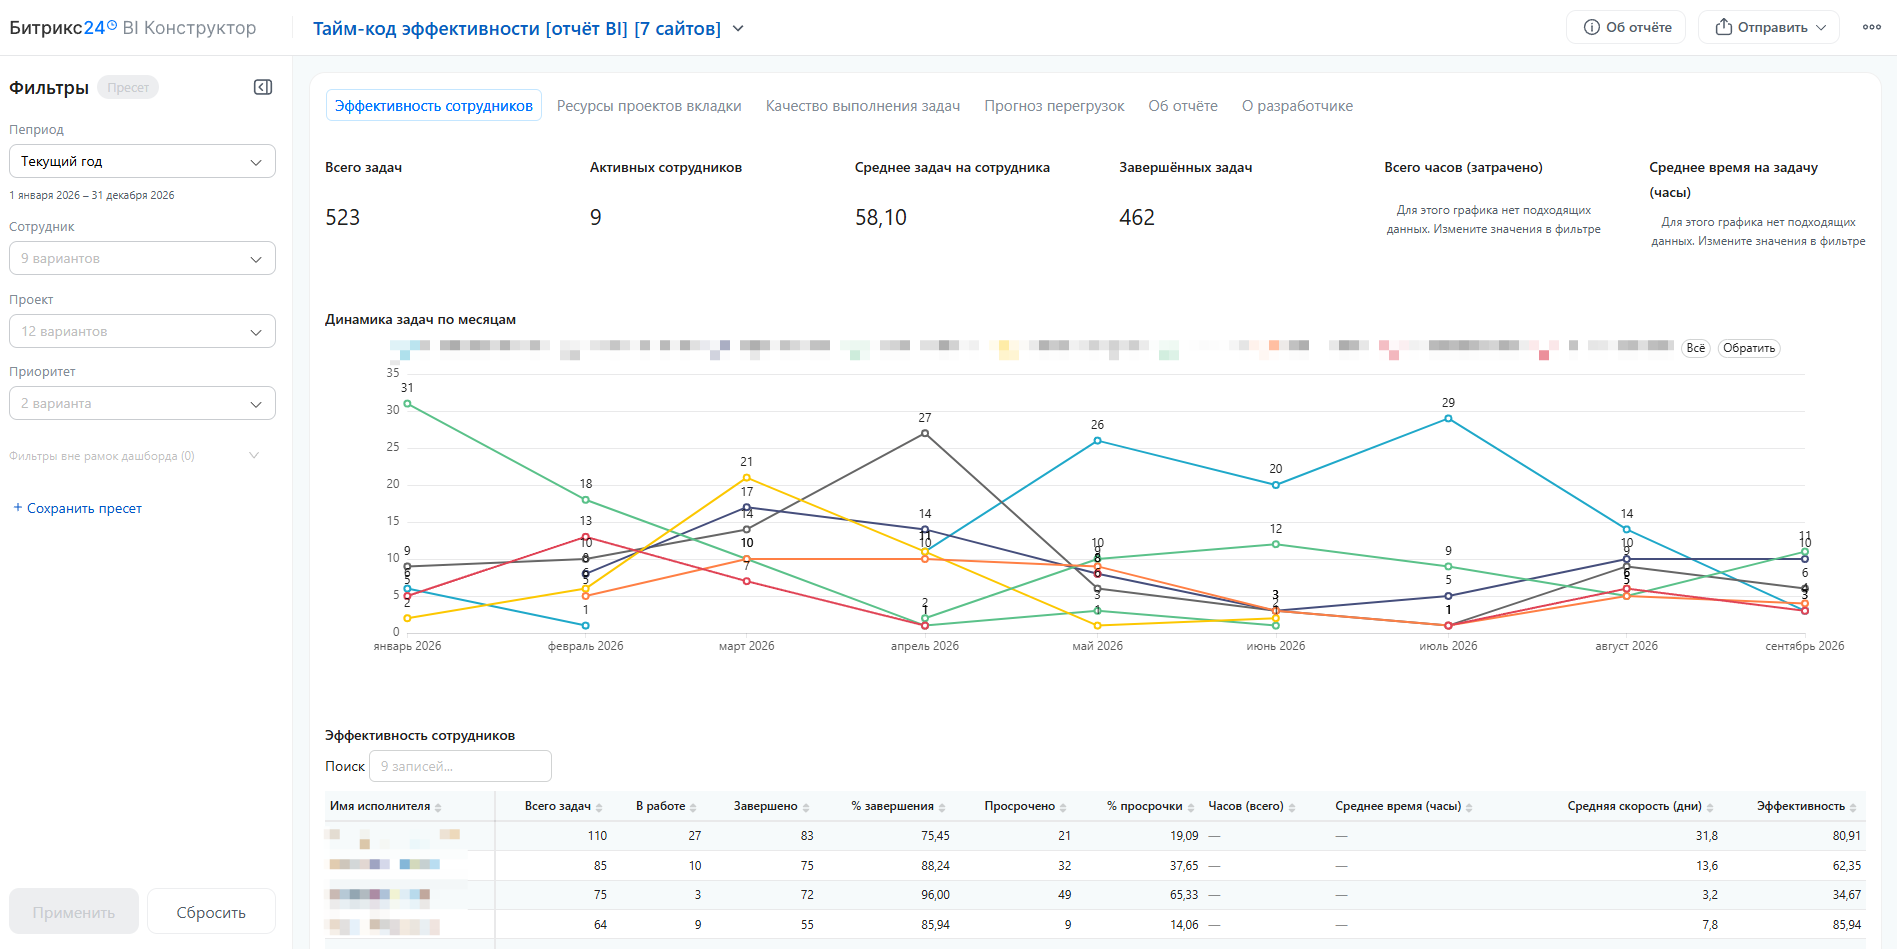
Task: Sort by Просрочено column sort icon
Action: pos(1063,807)
